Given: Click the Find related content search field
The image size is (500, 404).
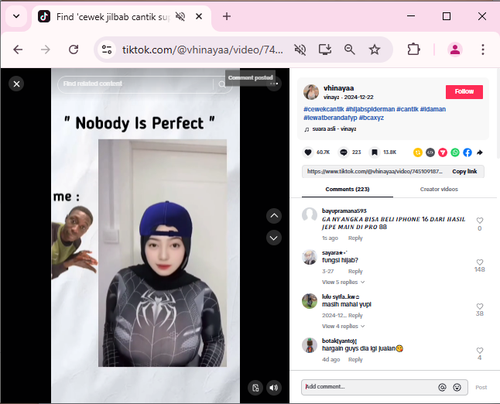Looking at the screenshot, I should tap(135, 84).
